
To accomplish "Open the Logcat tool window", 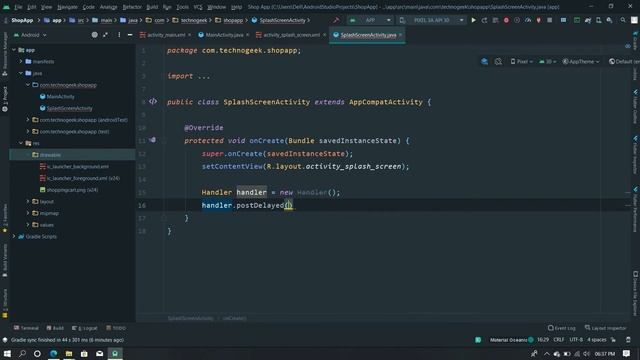I will point(85,328).
